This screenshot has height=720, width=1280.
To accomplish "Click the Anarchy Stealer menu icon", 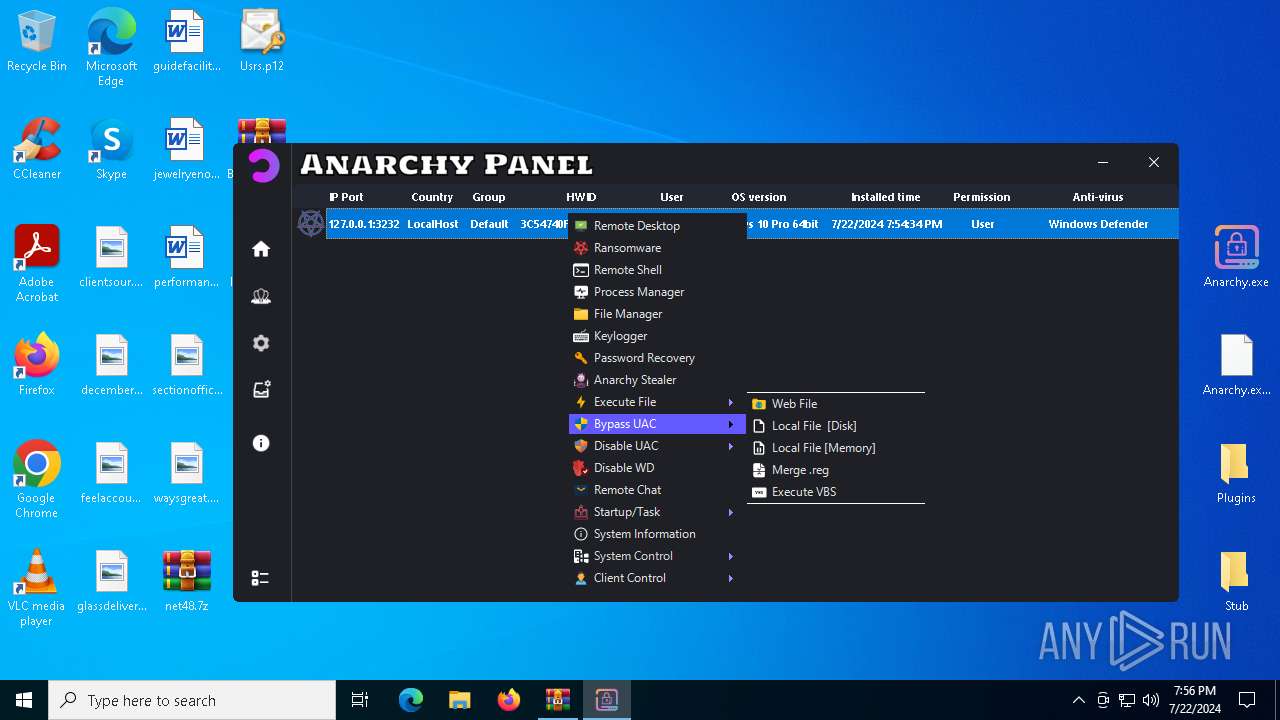I will [x=581, y=380].
